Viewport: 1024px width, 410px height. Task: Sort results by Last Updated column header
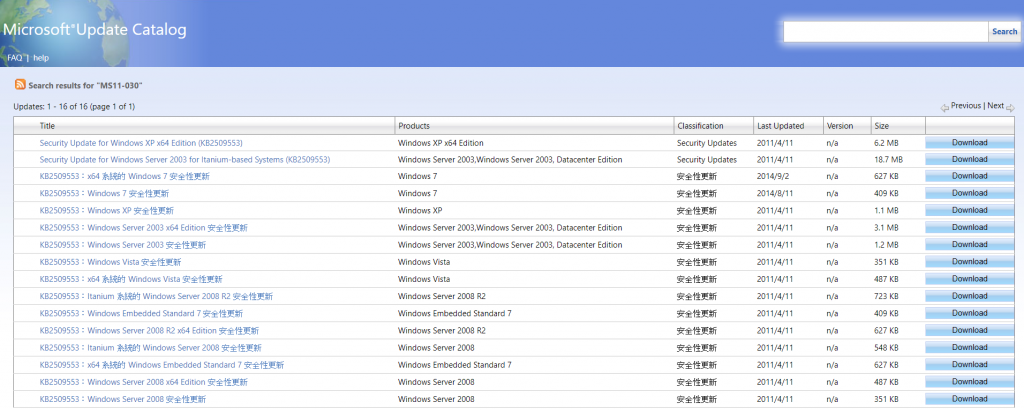pyautogui.click(x=780, y=126)
